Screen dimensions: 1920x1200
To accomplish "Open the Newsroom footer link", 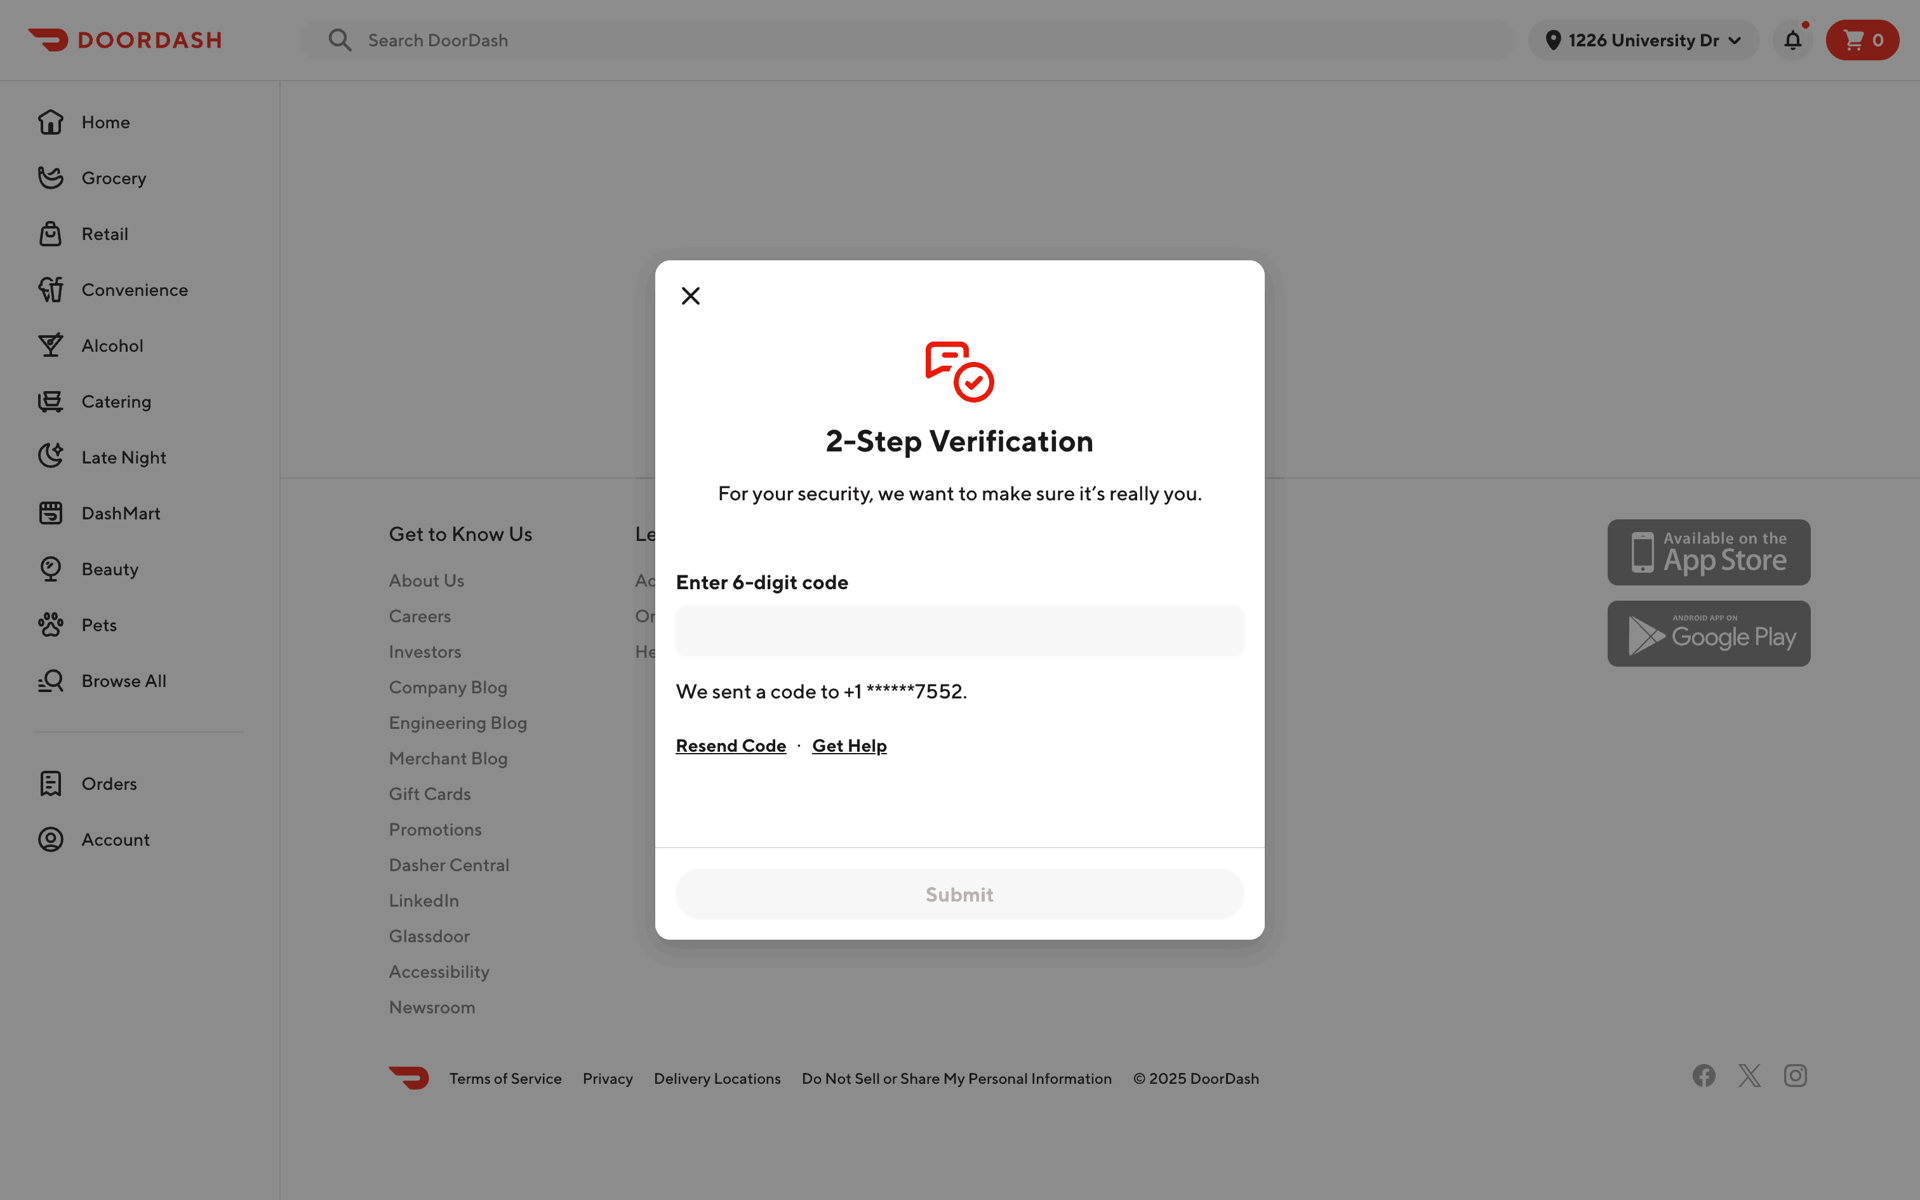I will pyautogui.click(x=432, y=1007).
